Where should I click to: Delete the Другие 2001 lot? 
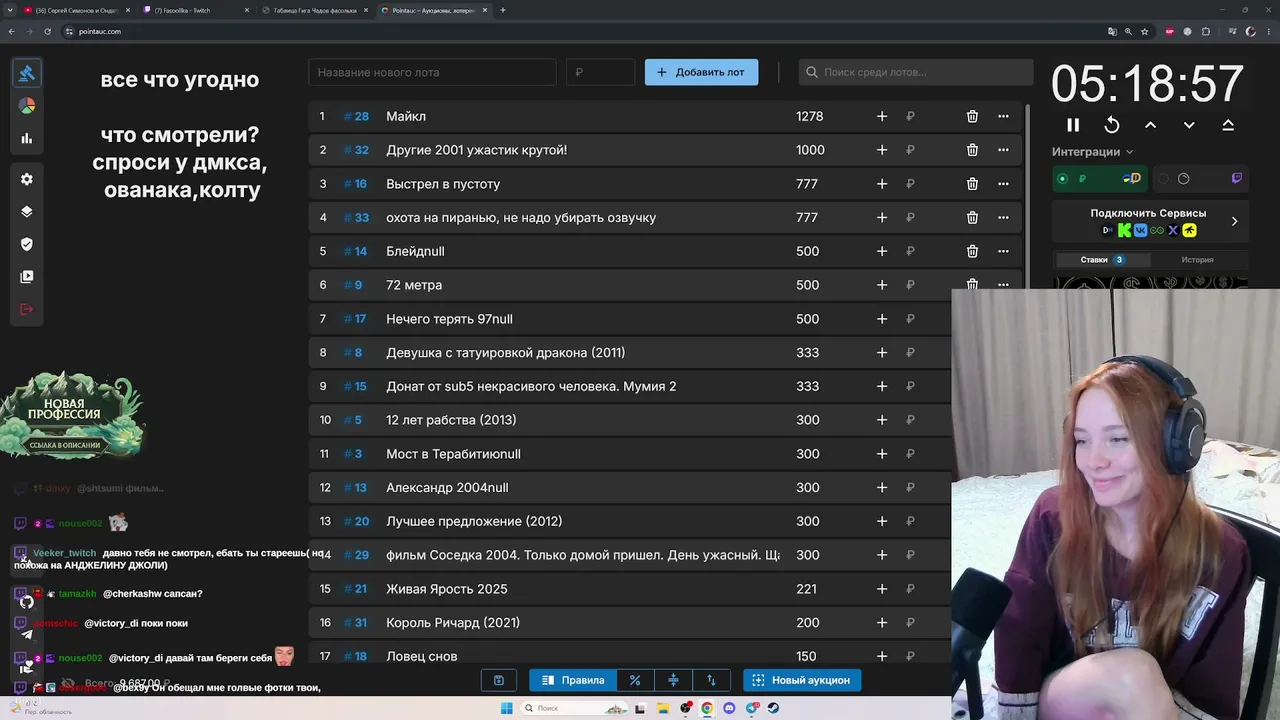click(972, 150)
